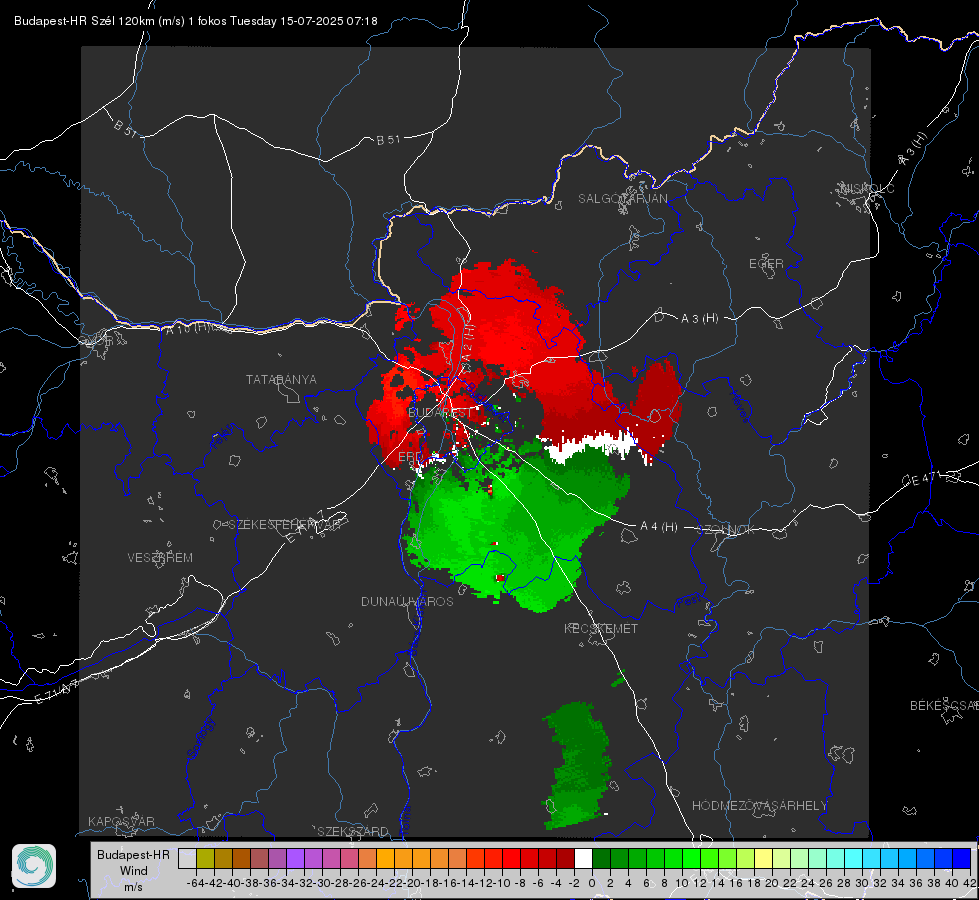Click the 'B 51' label at top center
This screenshot has height=900, width=979.
tap(388, 140)
